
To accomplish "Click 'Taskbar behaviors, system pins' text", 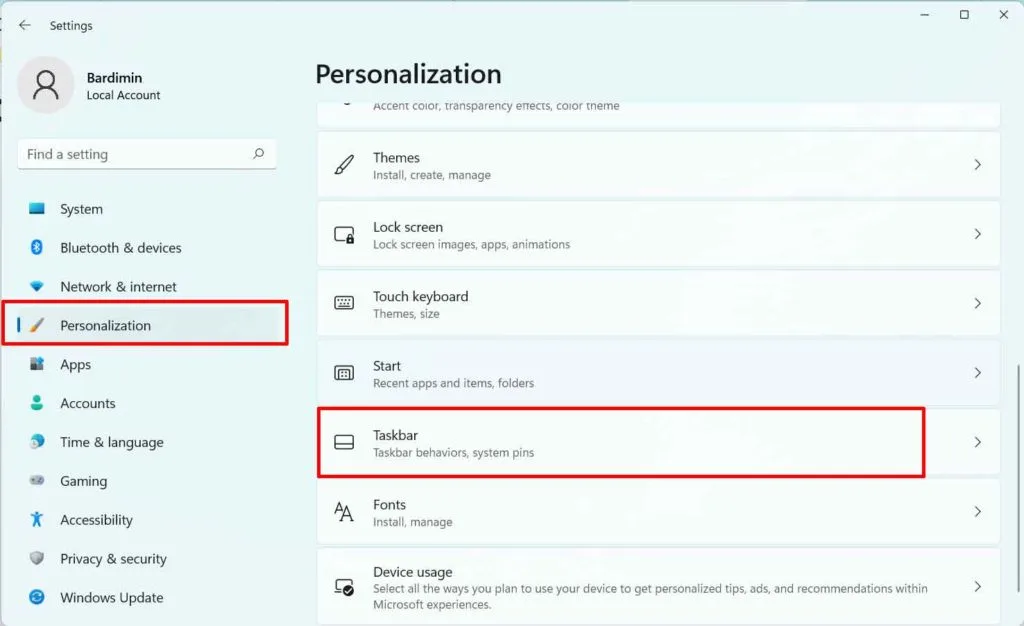I will click(453, 452).
